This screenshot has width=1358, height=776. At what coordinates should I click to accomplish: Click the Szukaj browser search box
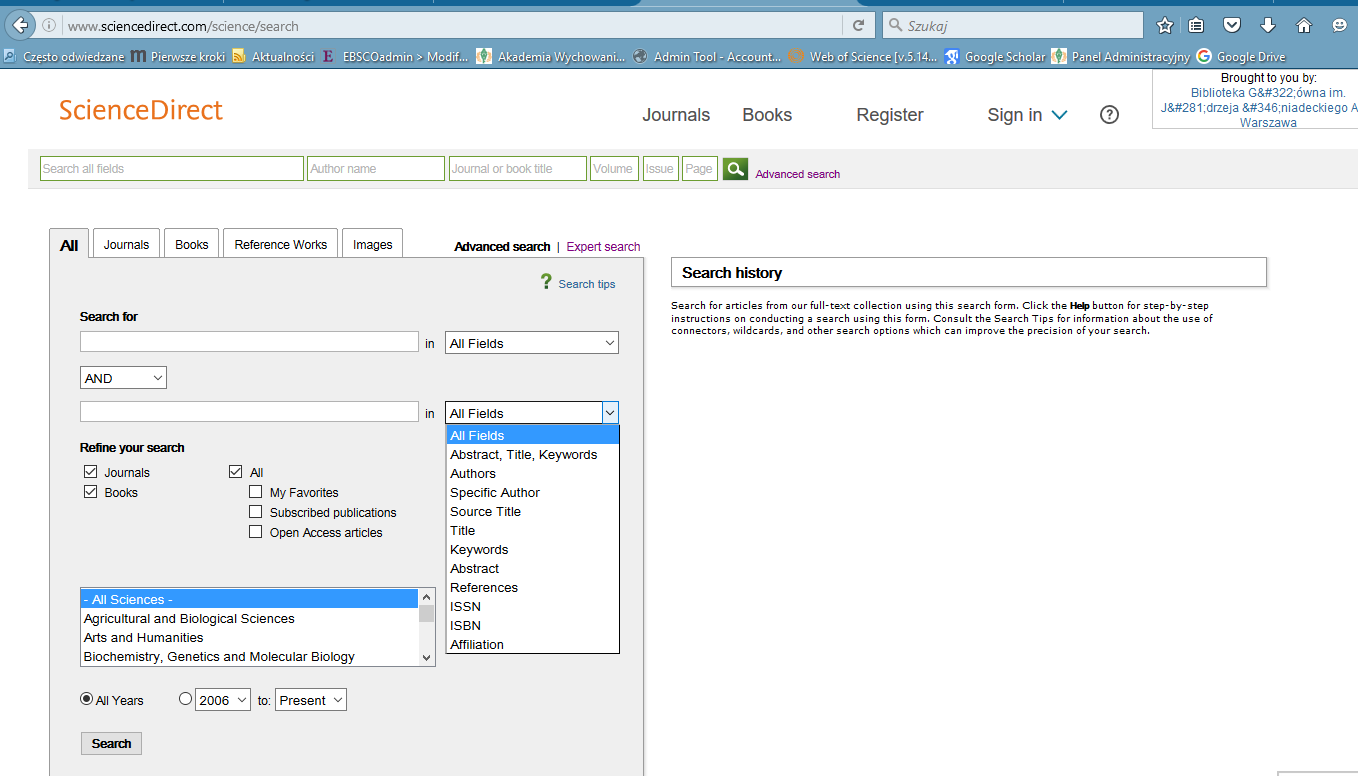click(x=1012, y=25)
